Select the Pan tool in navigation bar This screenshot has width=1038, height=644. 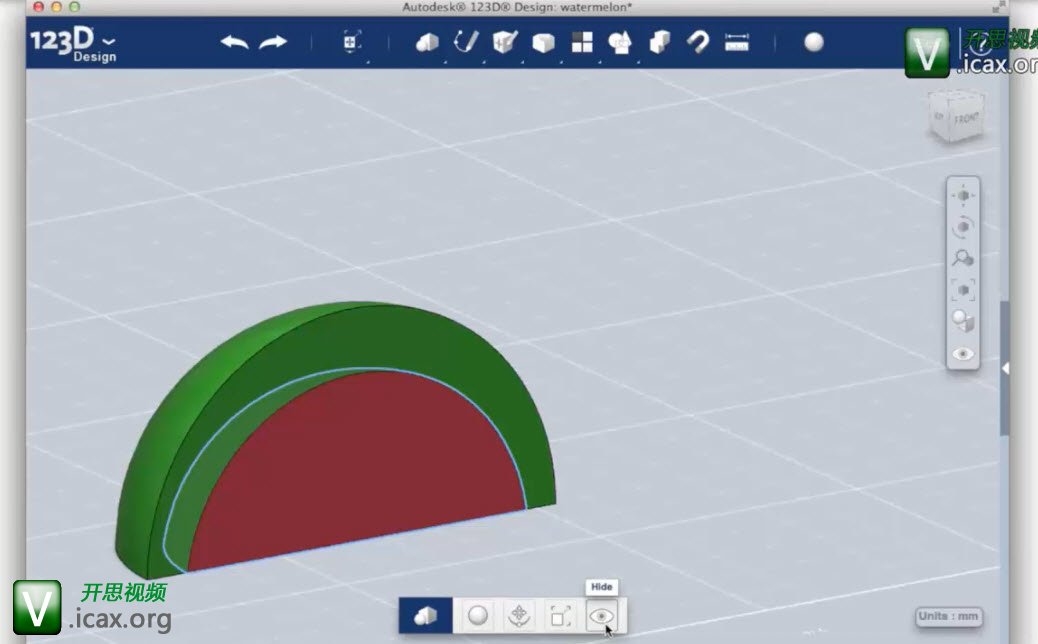pos(963,196)
